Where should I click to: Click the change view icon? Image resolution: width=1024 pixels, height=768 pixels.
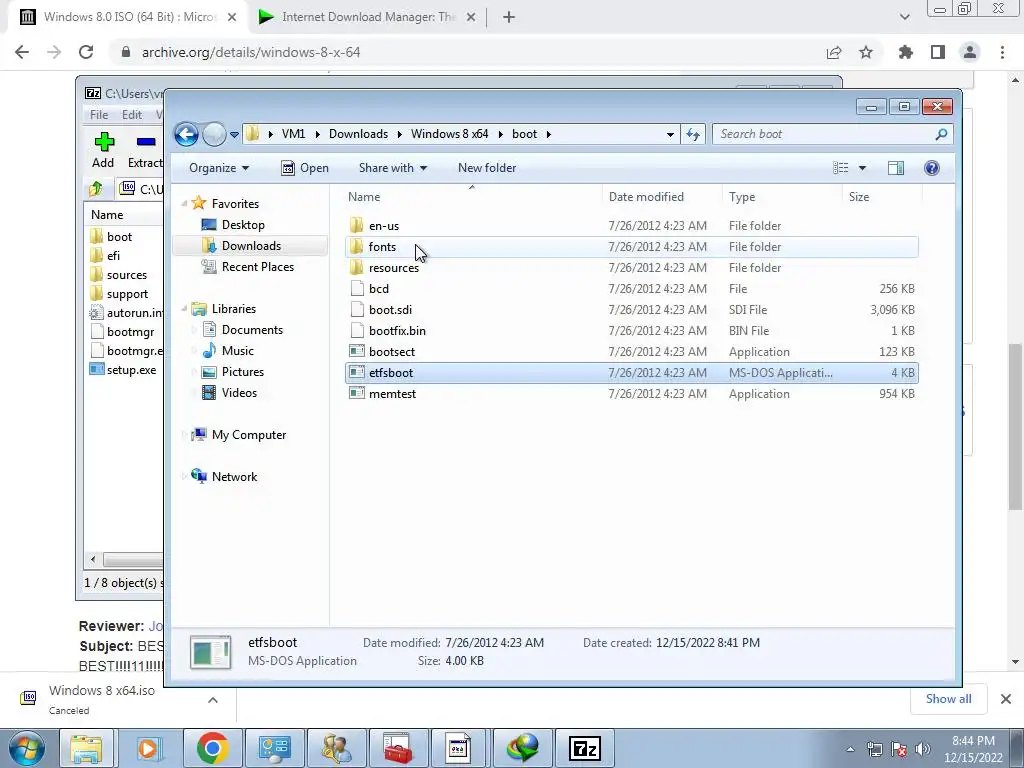(840, 168)
